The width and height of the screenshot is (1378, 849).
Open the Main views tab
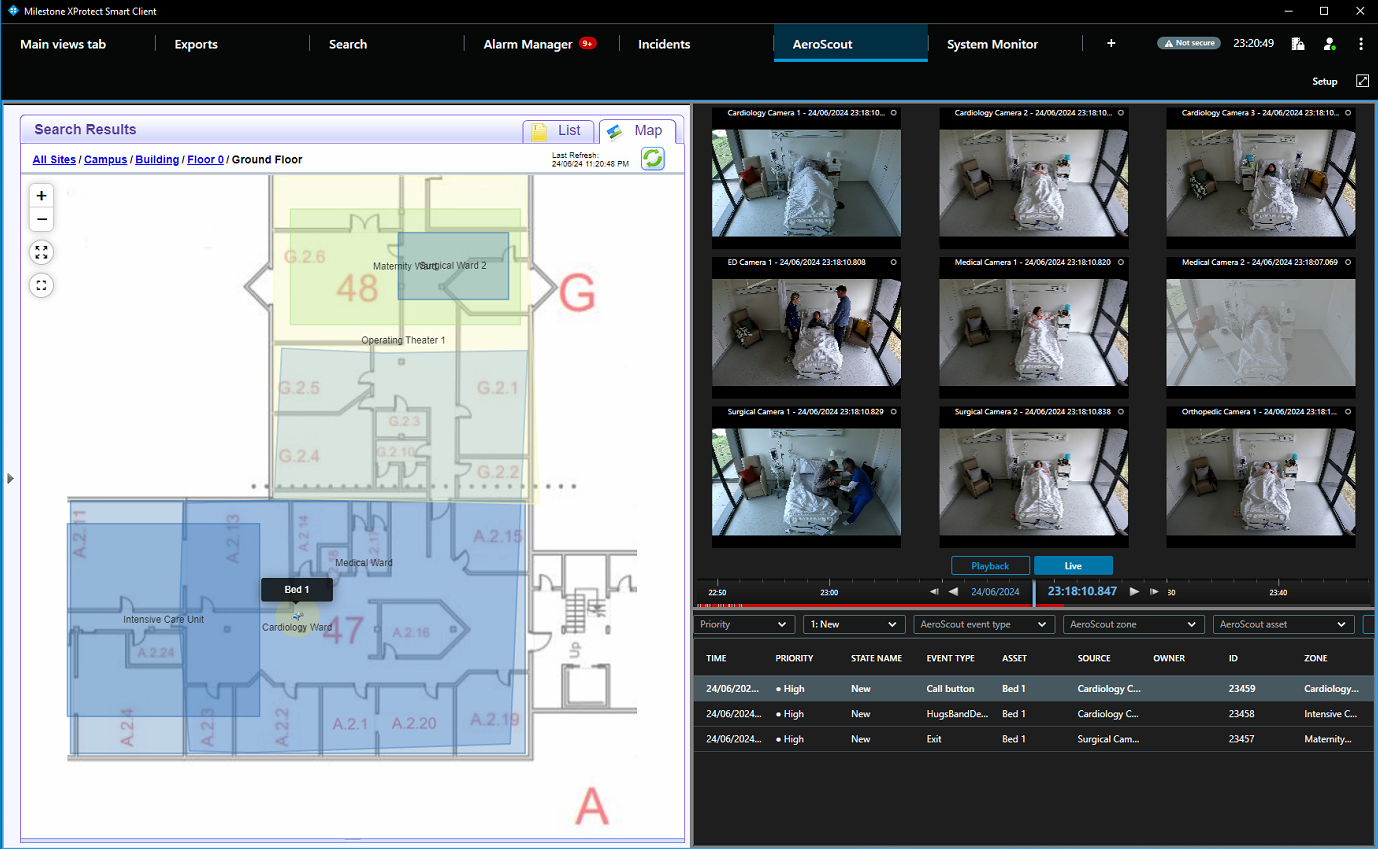pyautogui.click(x=63, y=44)
